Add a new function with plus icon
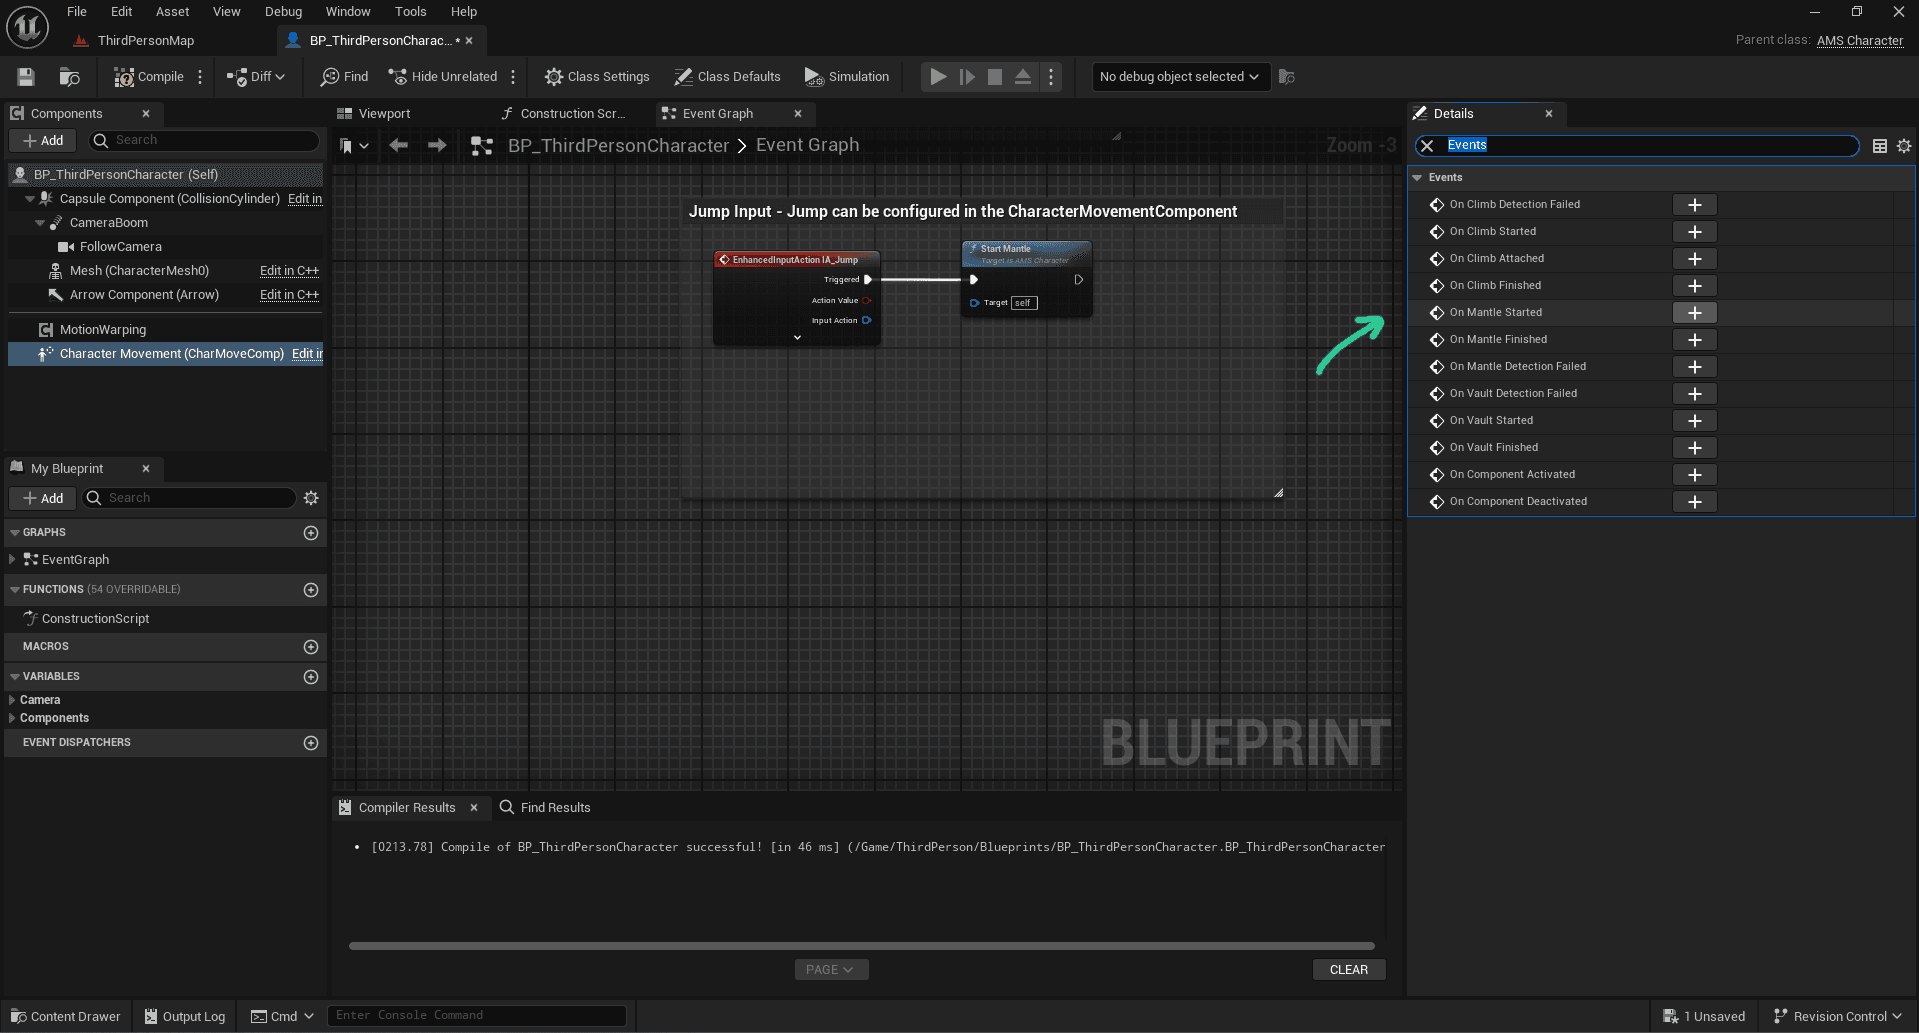 pyautogui.click(x=311, y=590)
